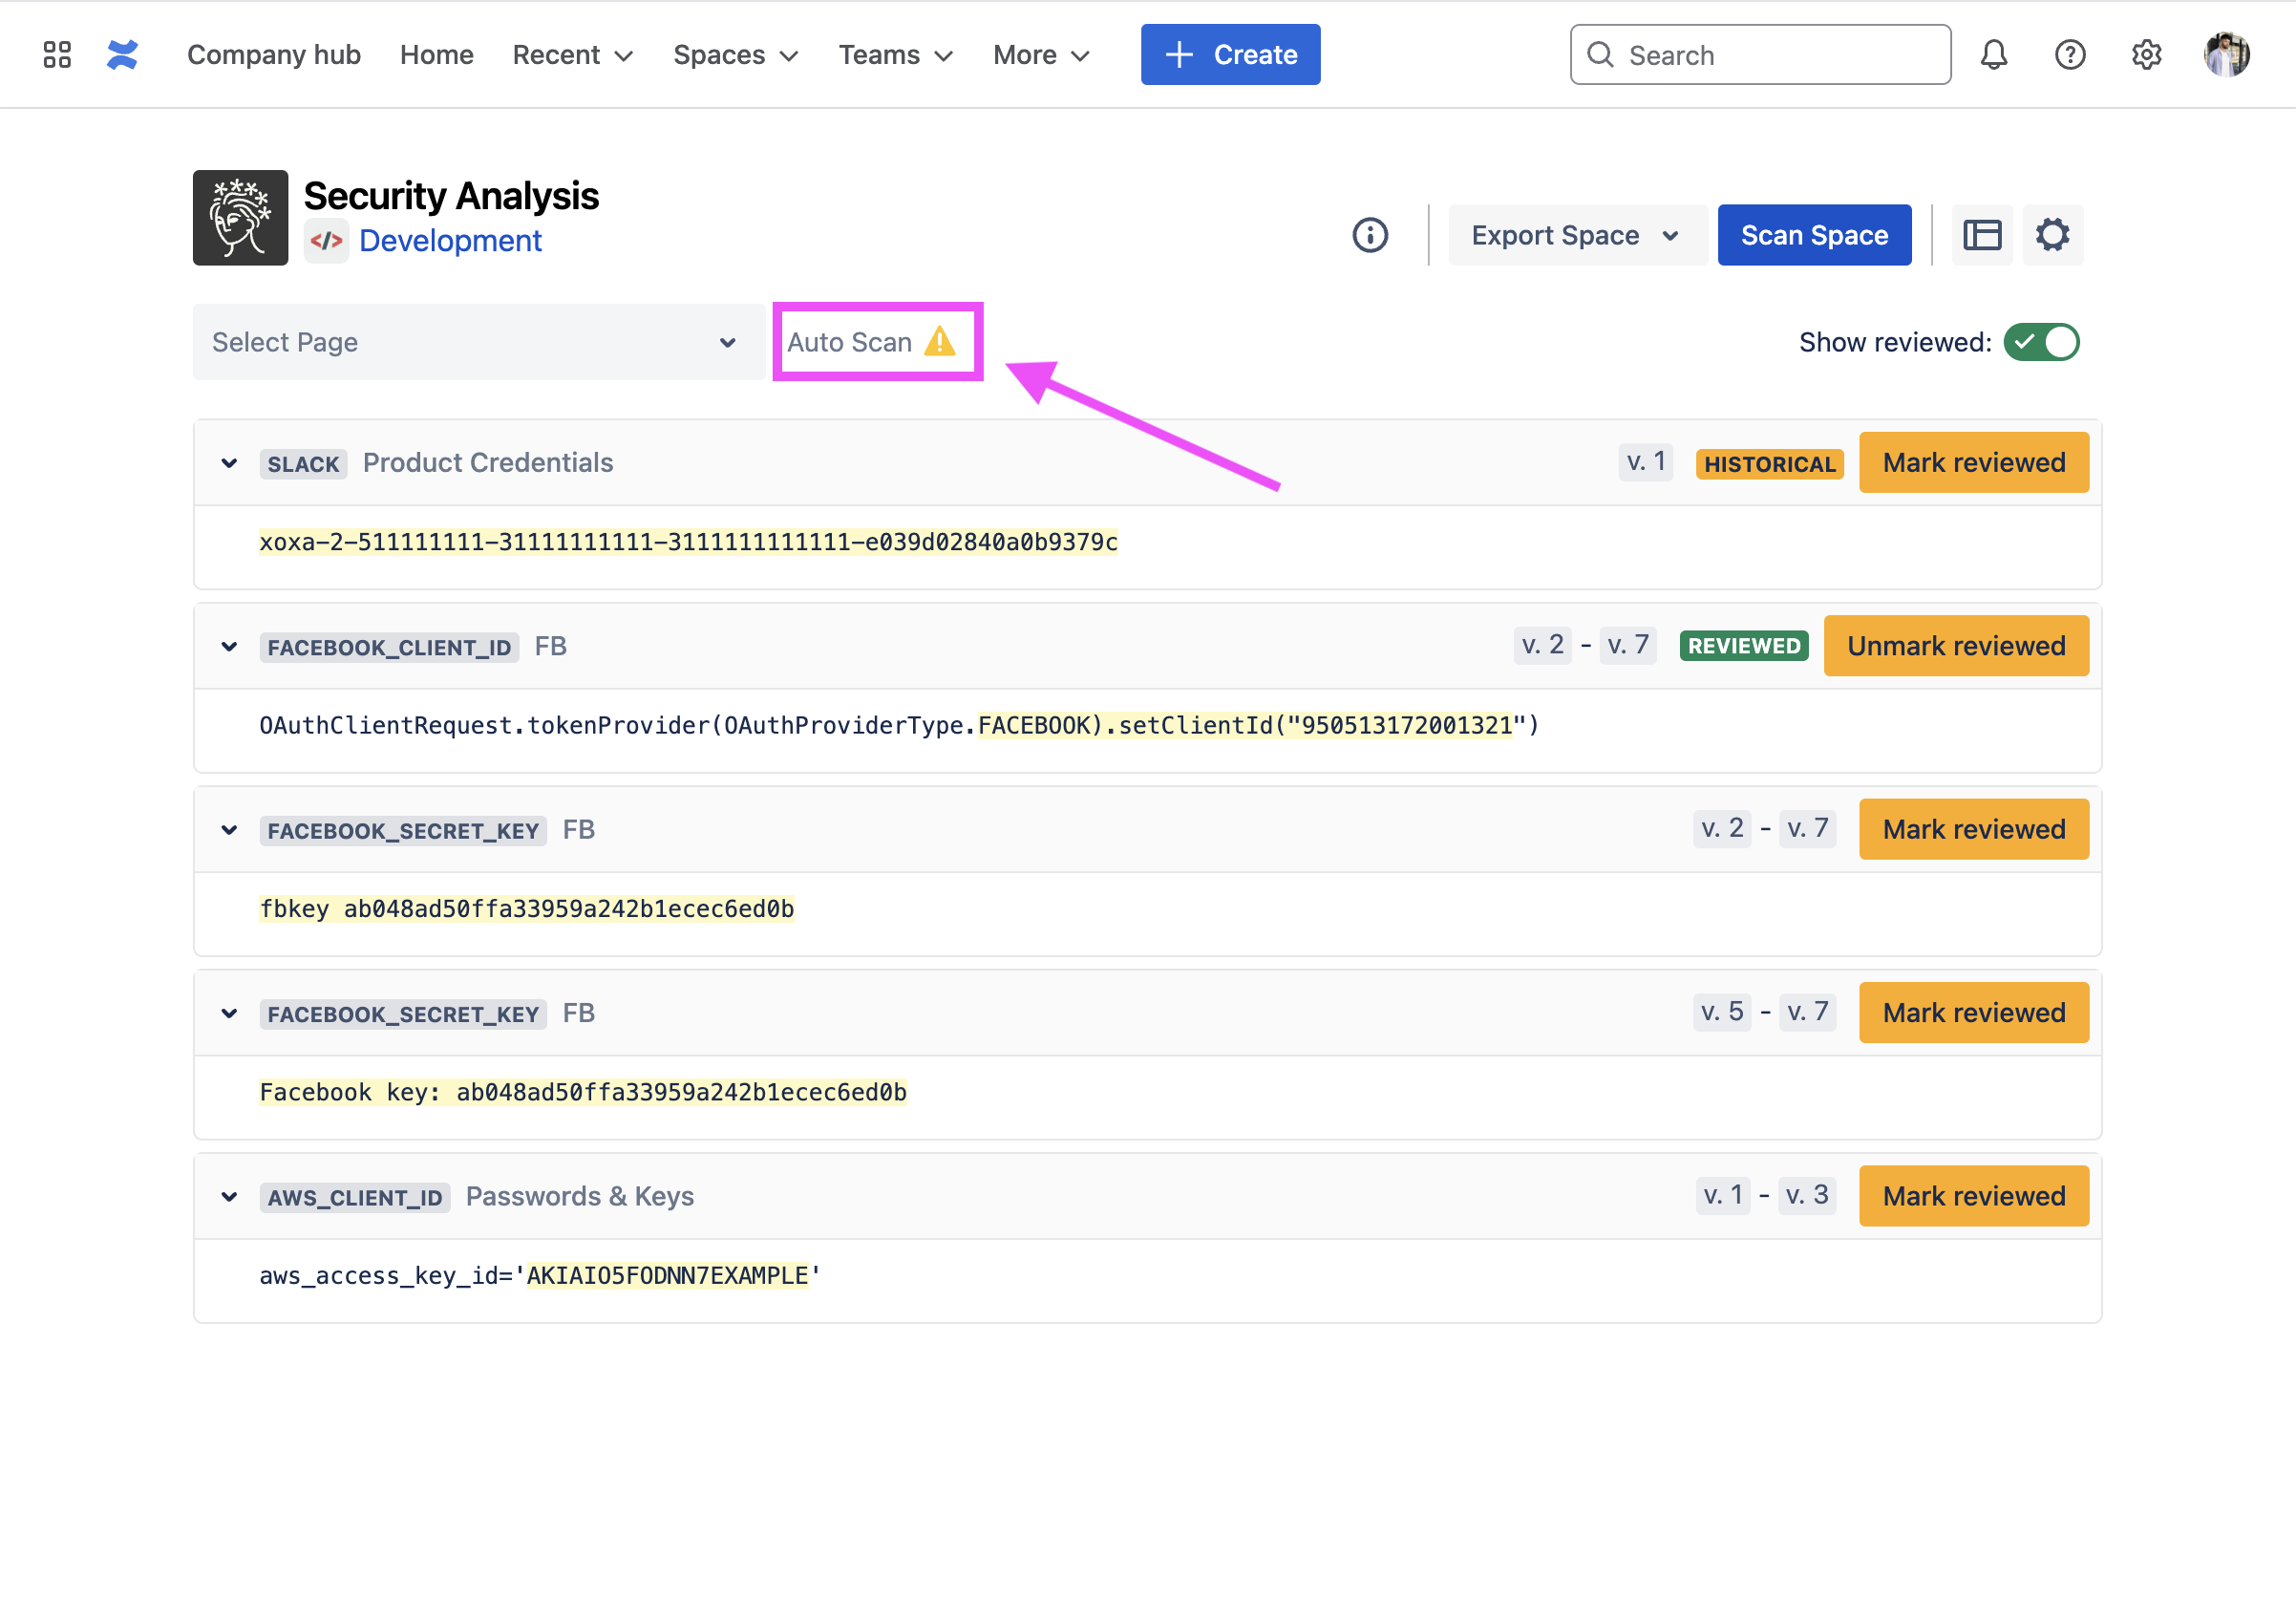Open the Select Page dropdown

(x=479, y=342)
